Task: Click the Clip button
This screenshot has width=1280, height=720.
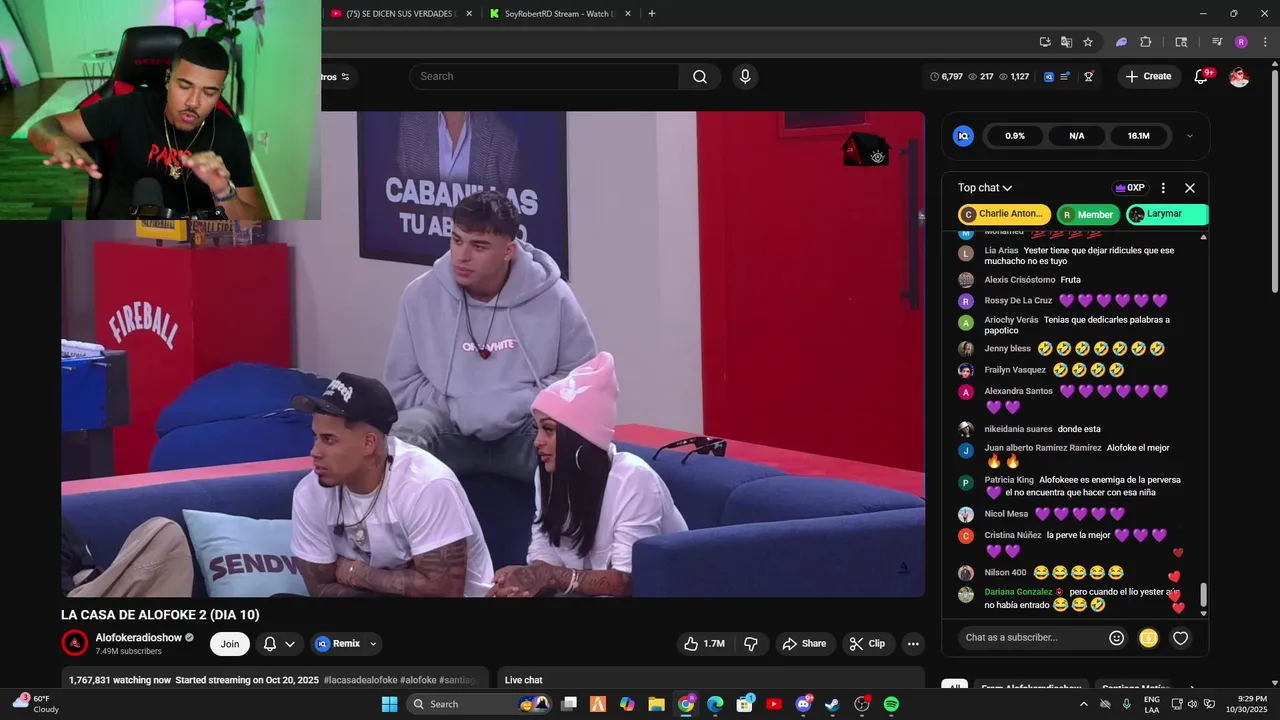Action: 868,644
